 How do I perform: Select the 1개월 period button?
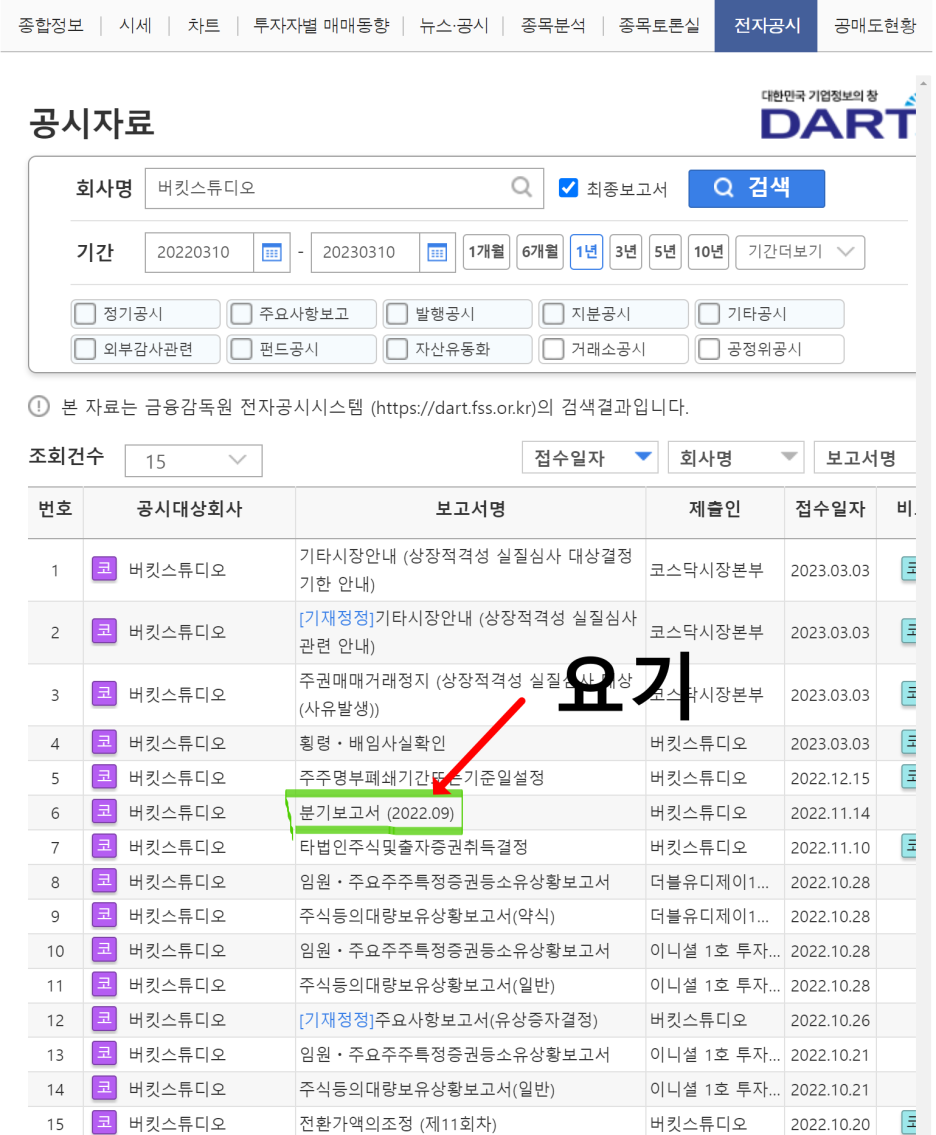(486, 252)
